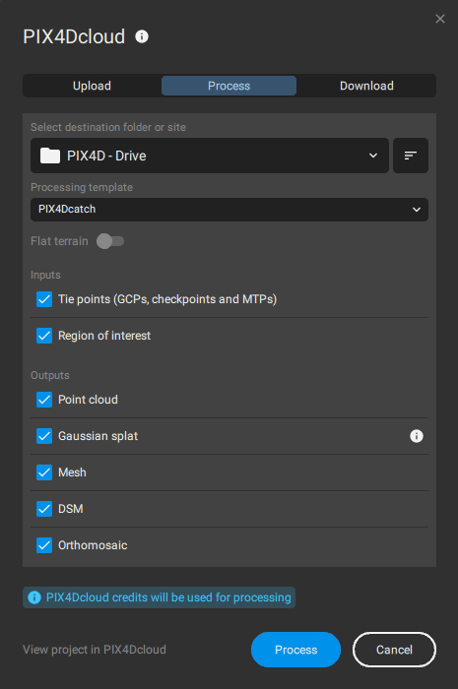Screen dimensions: 458x689
Task: Uncheck the Orthomosaic output checkbox
Action: (x=44, y=545)
